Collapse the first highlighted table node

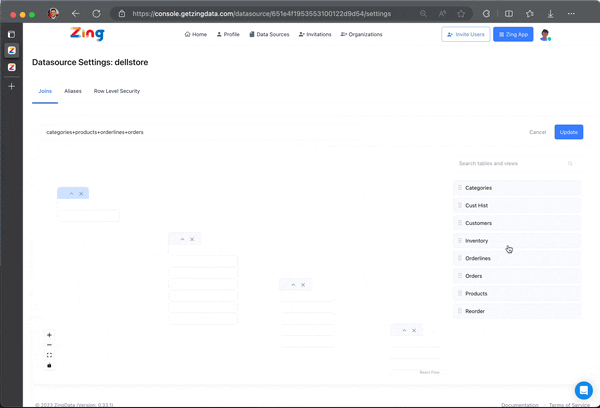click(x=71, y=194)
